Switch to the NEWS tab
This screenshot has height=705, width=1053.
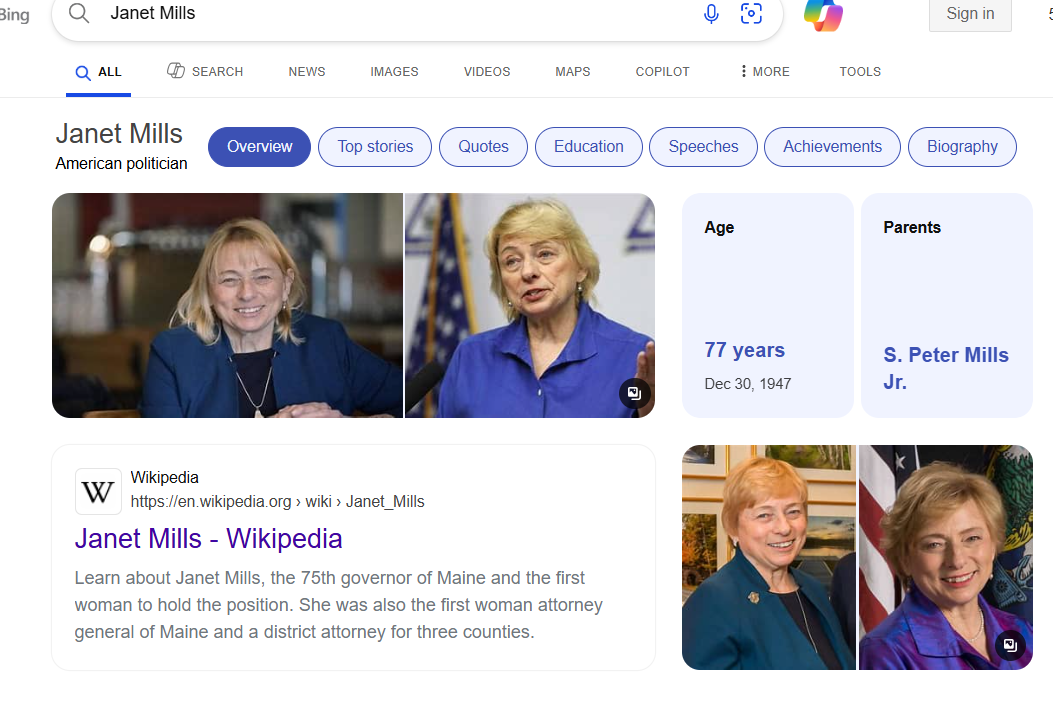[x=307, y=72]
